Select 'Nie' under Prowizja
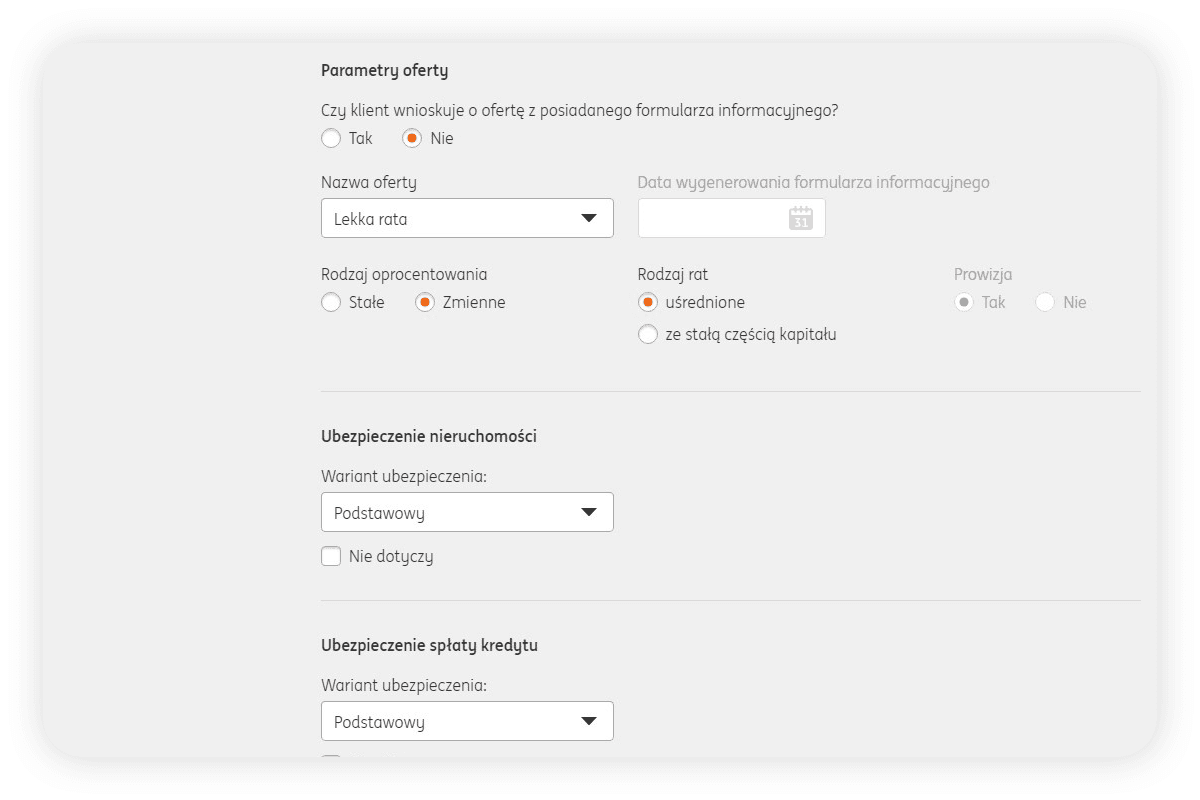Viewport: 1200px width, 800px height. [1045, 302]
